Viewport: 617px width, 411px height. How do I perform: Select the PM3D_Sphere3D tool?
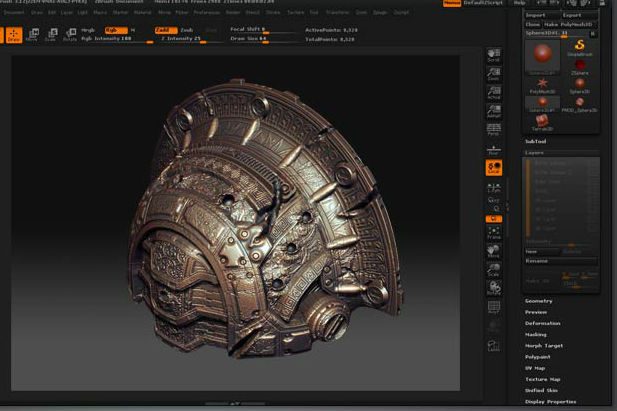580,105
